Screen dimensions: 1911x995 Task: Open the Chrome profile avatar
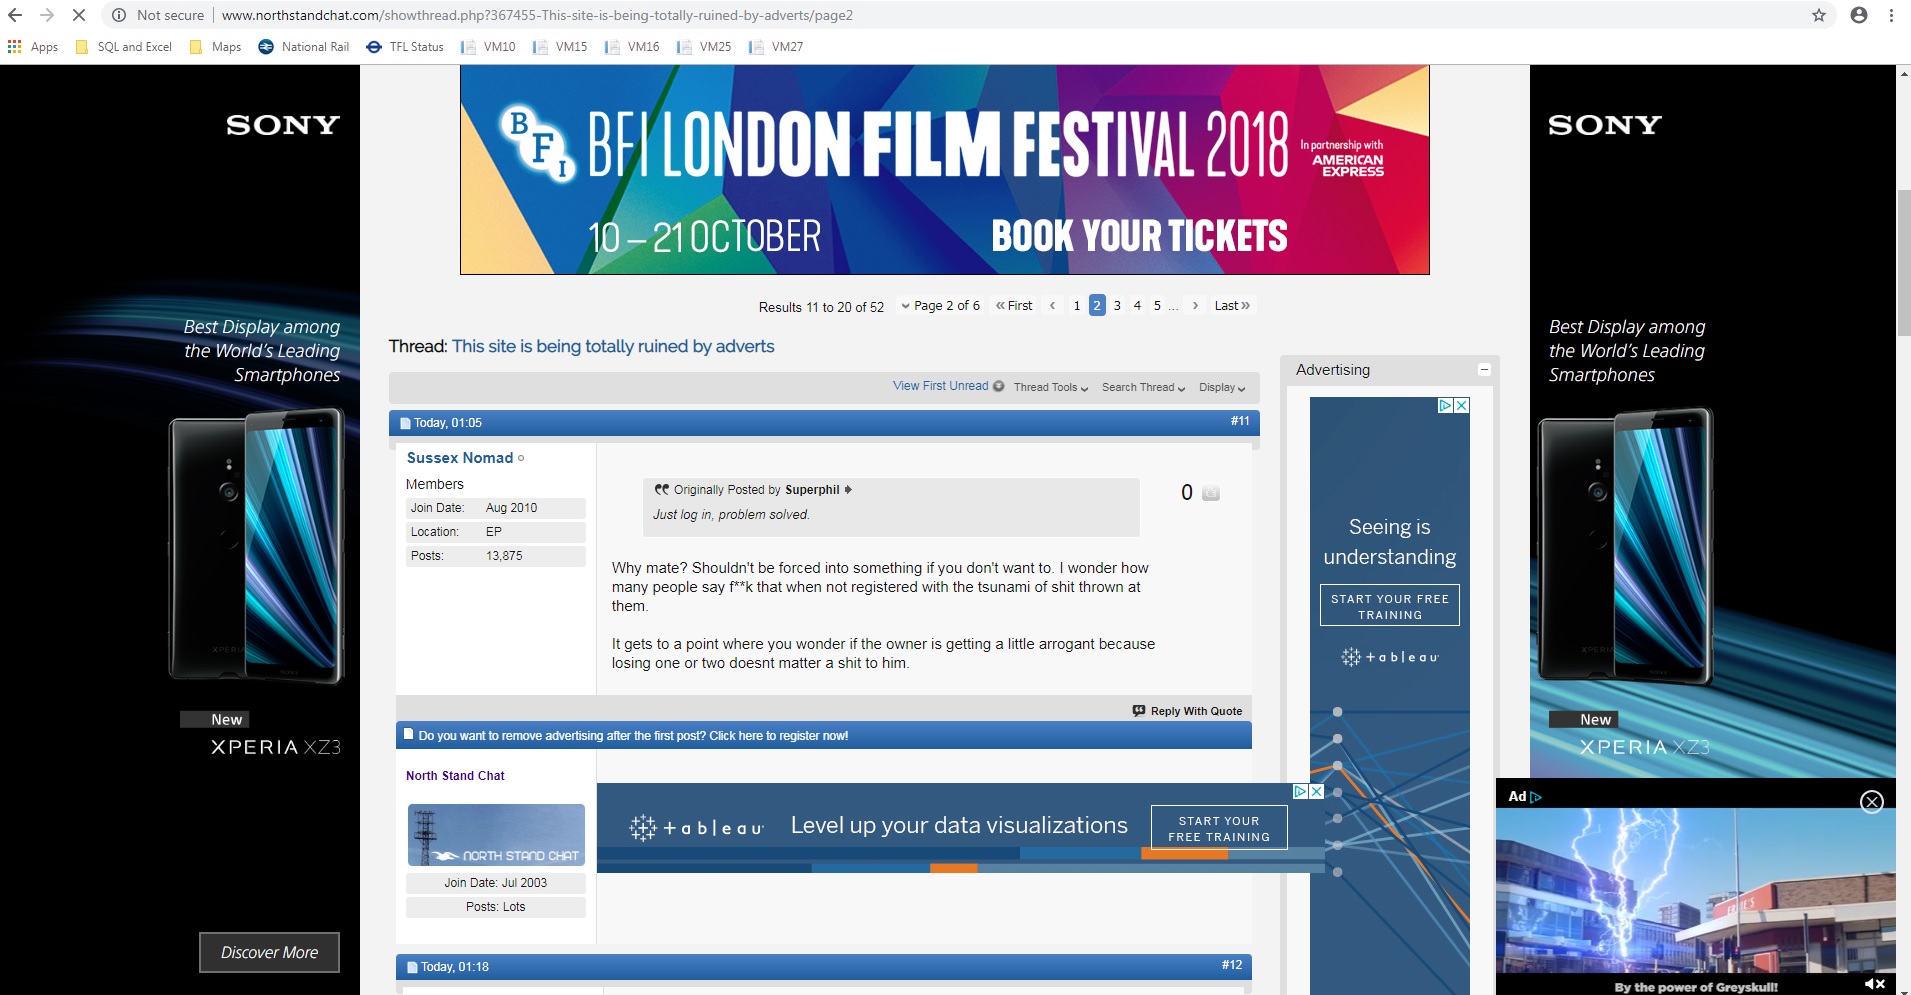click(1859, 15)
